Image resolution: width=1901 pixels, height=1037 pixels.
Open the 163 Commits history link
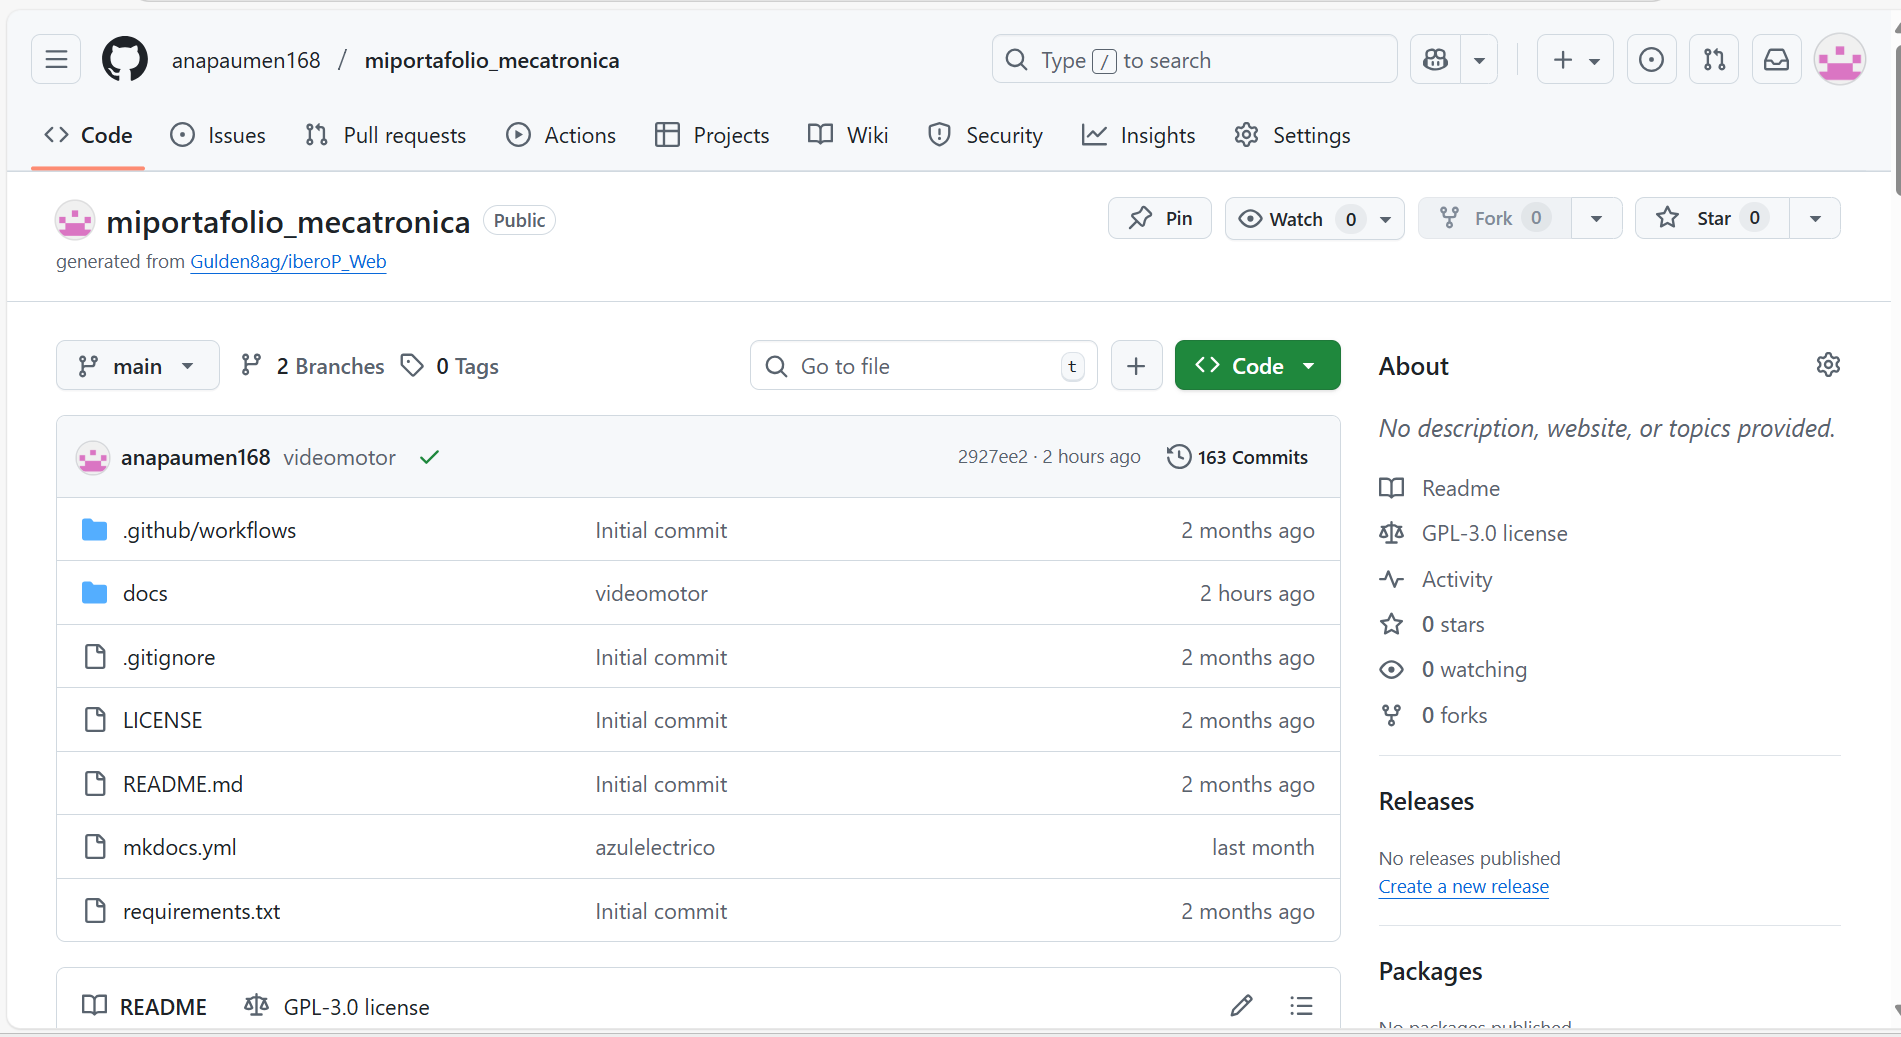[x=1238, y=457]
